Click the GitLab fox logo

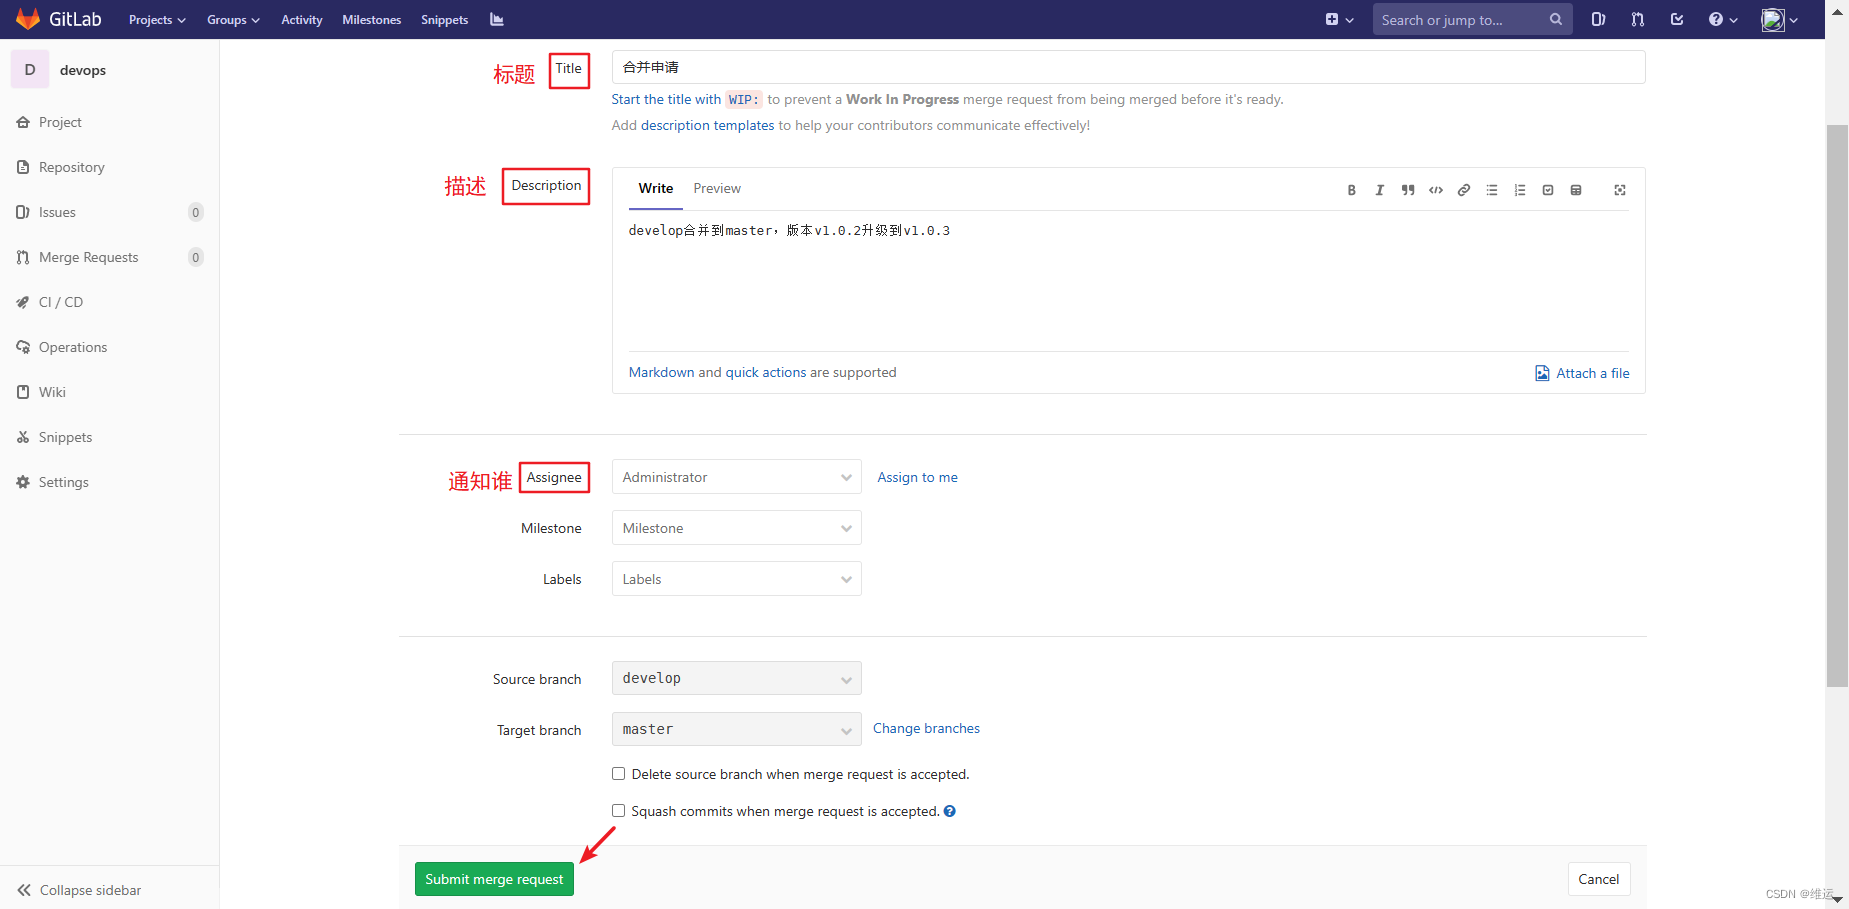pyautogui.click(x=28, y=19)
